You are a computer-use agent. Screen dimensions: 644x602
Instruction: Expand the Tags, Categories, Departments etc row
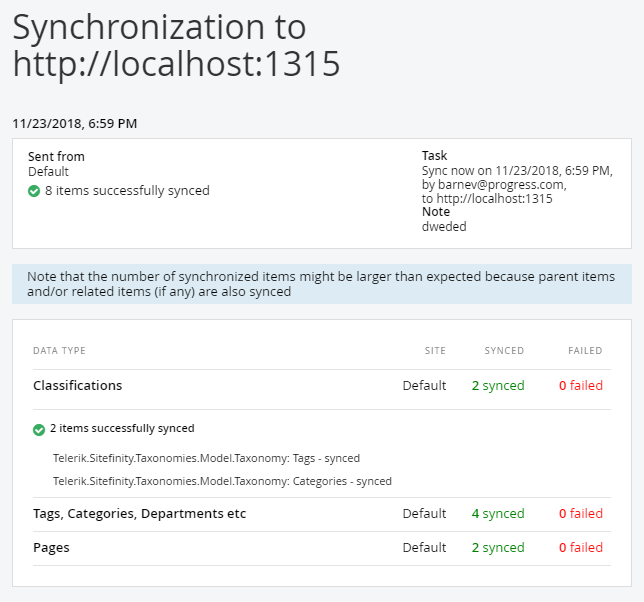[139, 513]
